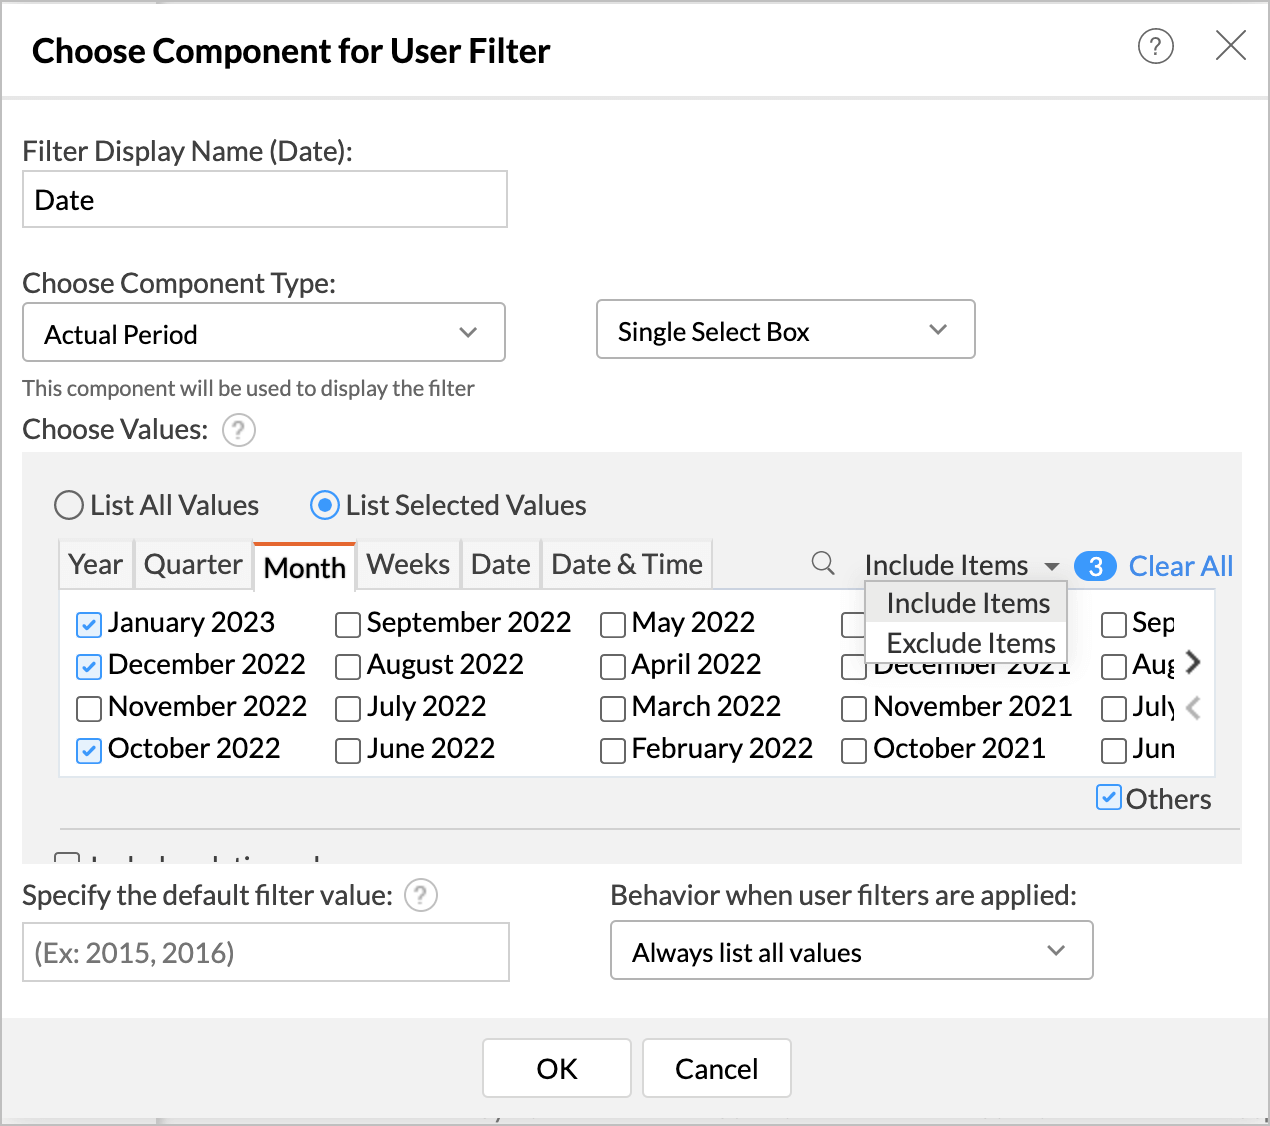Close the Choose Component dialog
1270x1126 pixels.
point(1230,46)
